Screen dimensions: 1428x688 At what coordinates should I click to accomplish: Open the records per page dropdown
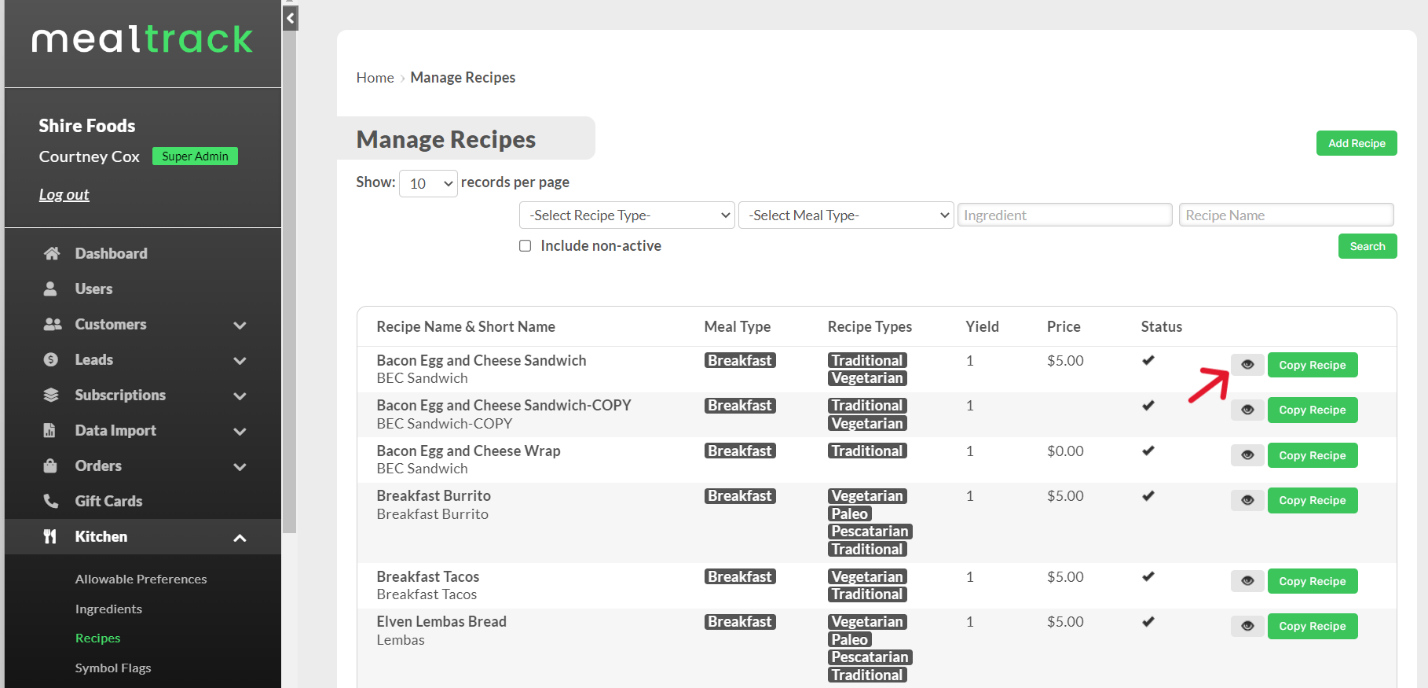coord(428,183)
